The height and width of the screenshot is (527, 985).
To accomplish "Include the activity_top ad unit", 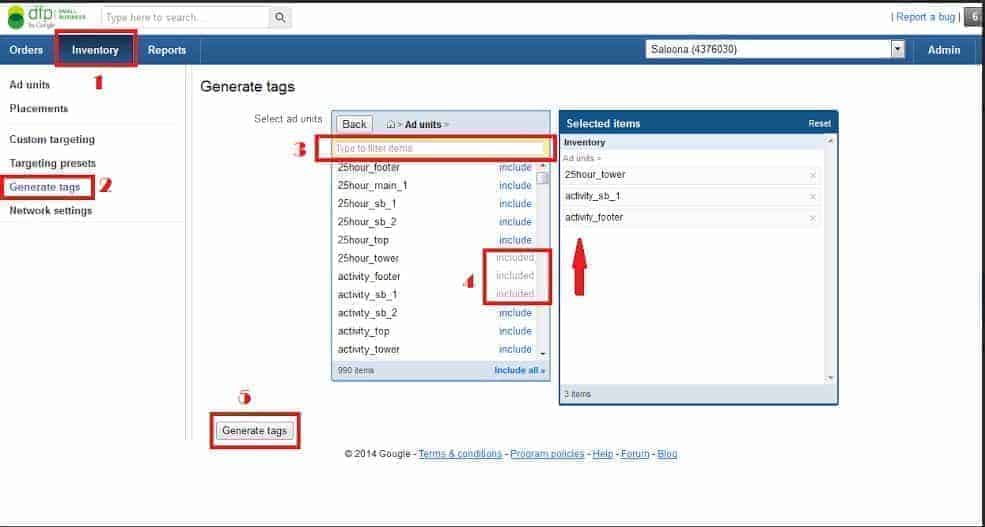I will click(515, 332).
